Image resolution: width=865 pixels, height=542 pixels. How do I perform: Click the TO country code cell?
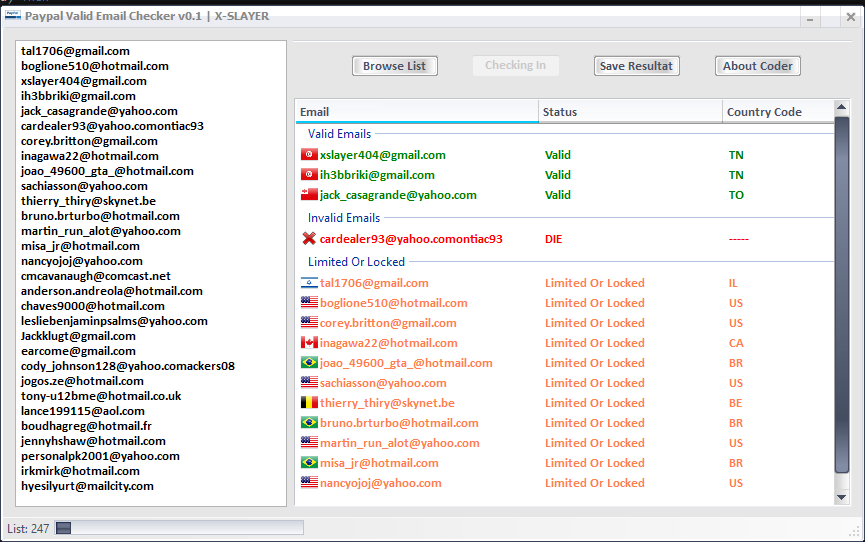click(736, 195)
